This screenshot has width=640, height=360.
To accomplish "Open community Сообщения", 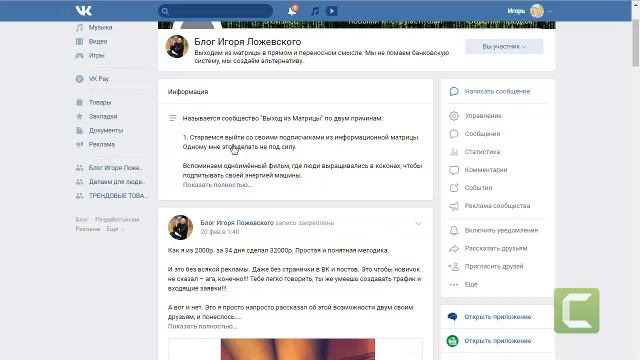I will (x=482, y=134).
